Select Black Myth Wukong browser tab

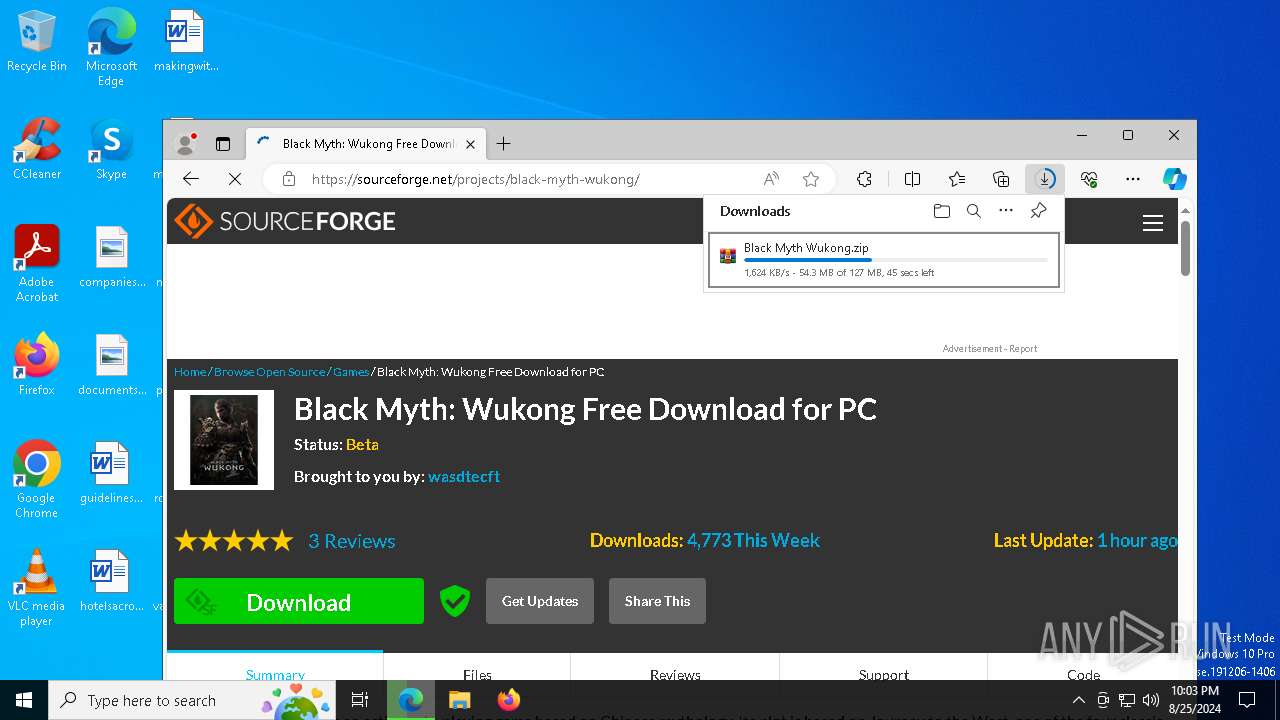click(366, 144)
